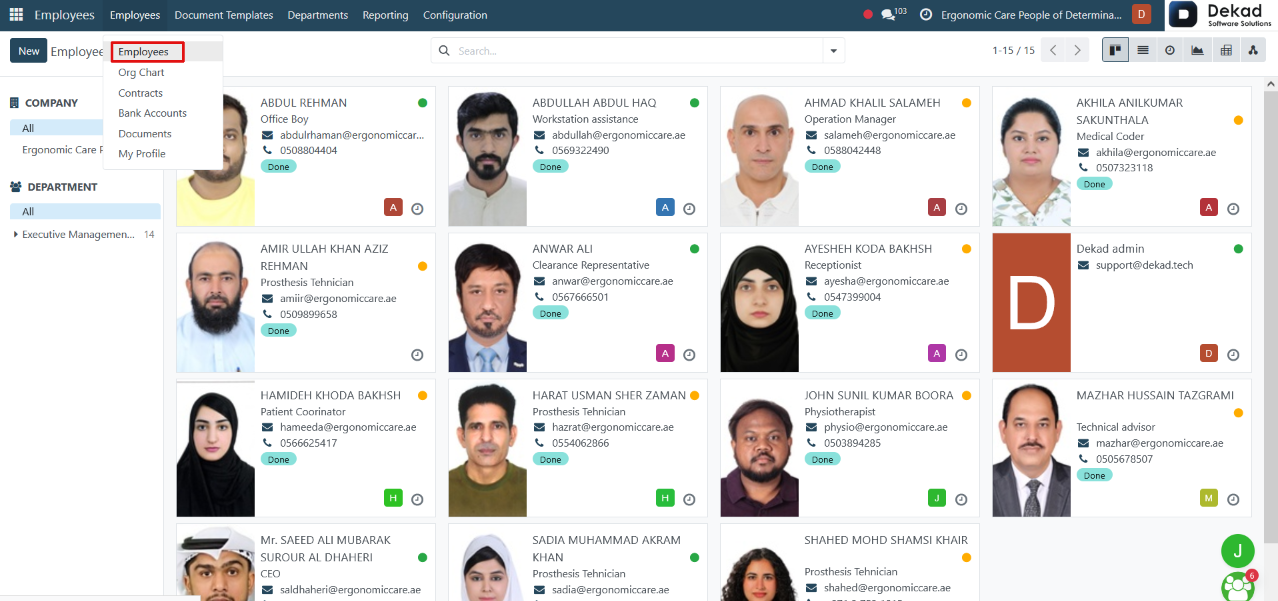Open the Configuration menu
This screenshot has height=601, width=1278.
(455, 15)
